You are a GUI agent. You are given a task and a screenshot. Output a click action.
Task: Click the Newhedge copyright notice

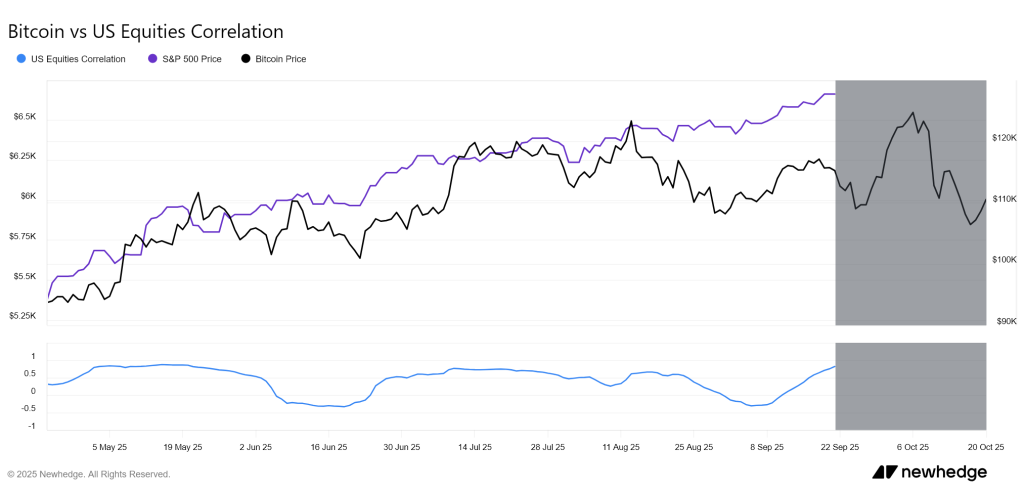[89, 474]
